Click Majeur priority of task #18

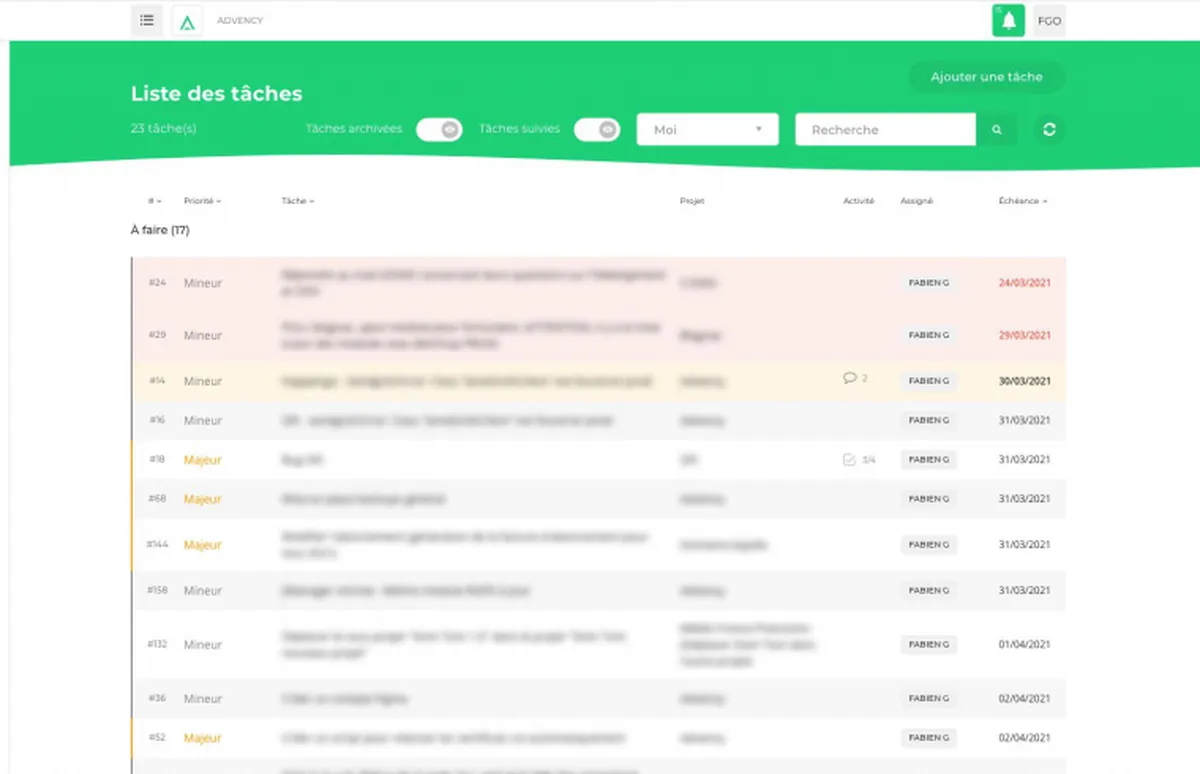point(202,460)
